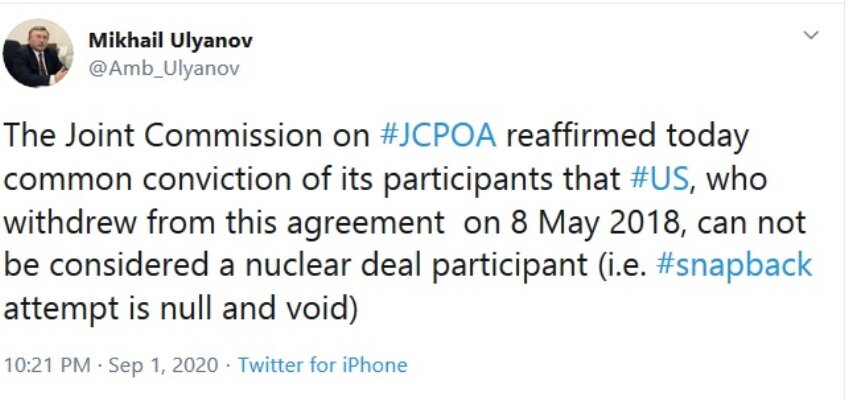This screenshot has width=848, height=400.
Task: Open the tweet options chevron menu
Action: point(811,35)
